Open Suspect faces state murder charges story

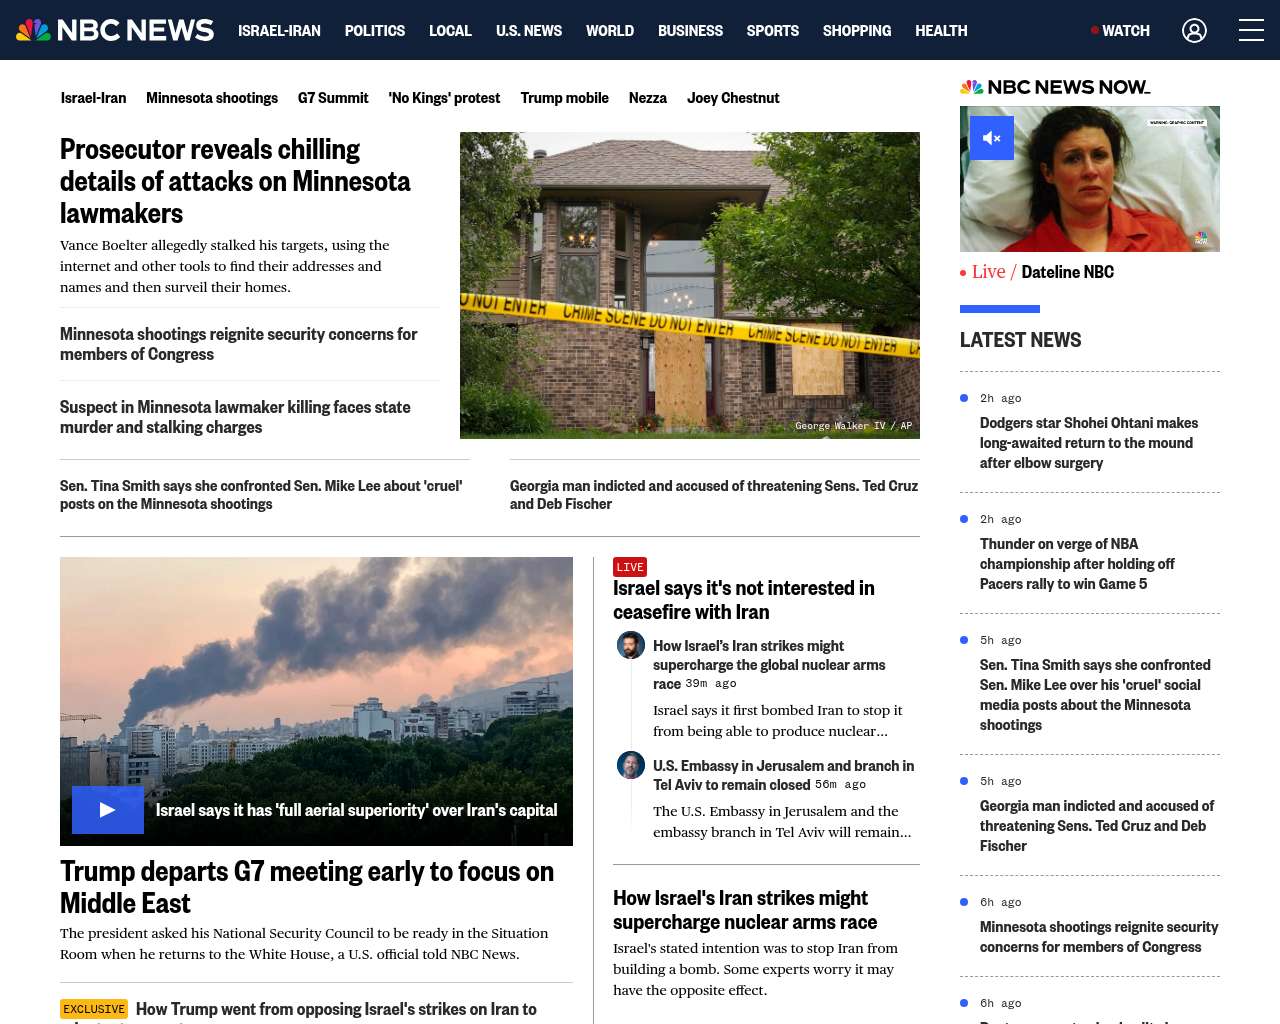tap(235, 417)
